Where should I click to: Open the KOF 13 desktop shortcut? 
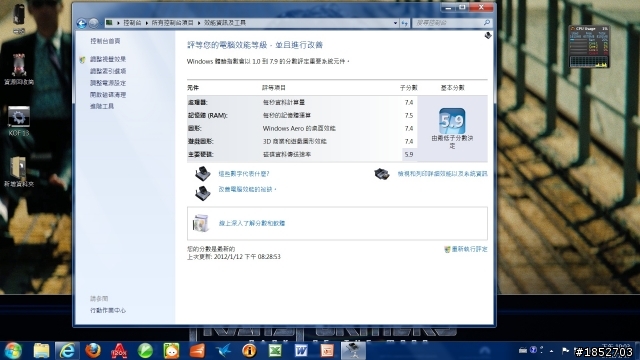click(19, 121)
